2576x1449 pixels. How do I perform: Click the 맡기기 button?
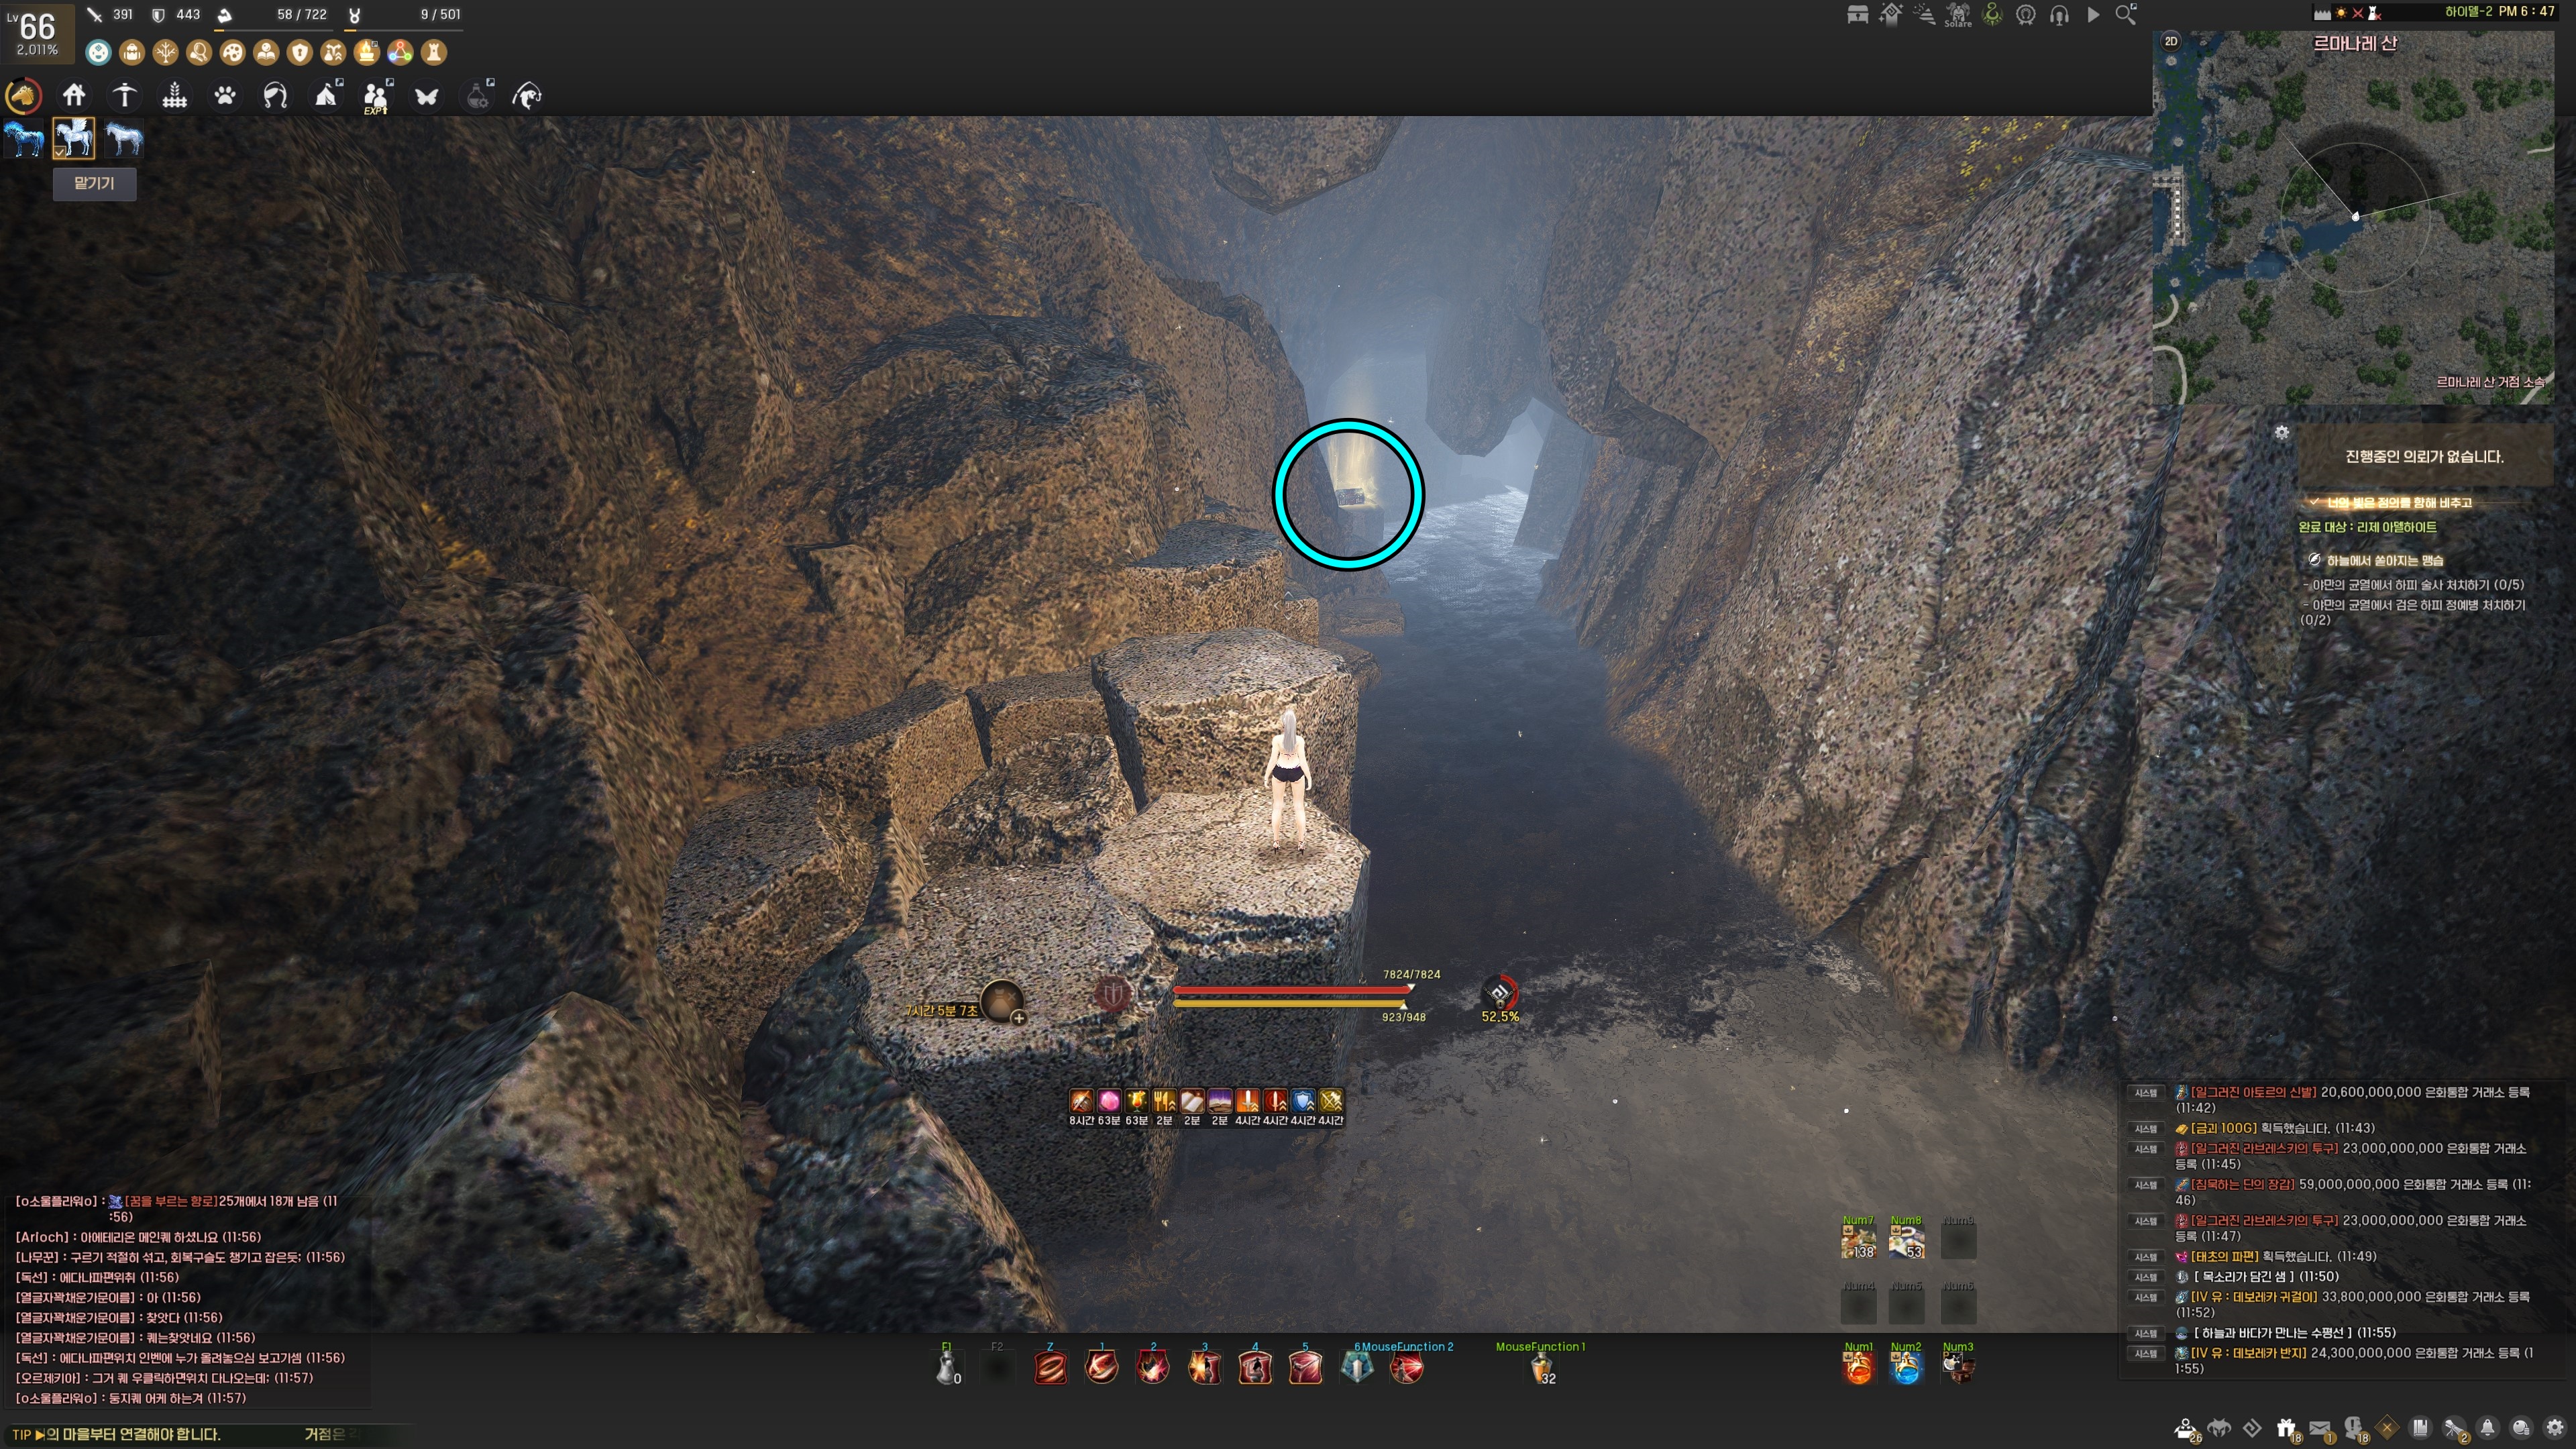click(x=94, y=183)
